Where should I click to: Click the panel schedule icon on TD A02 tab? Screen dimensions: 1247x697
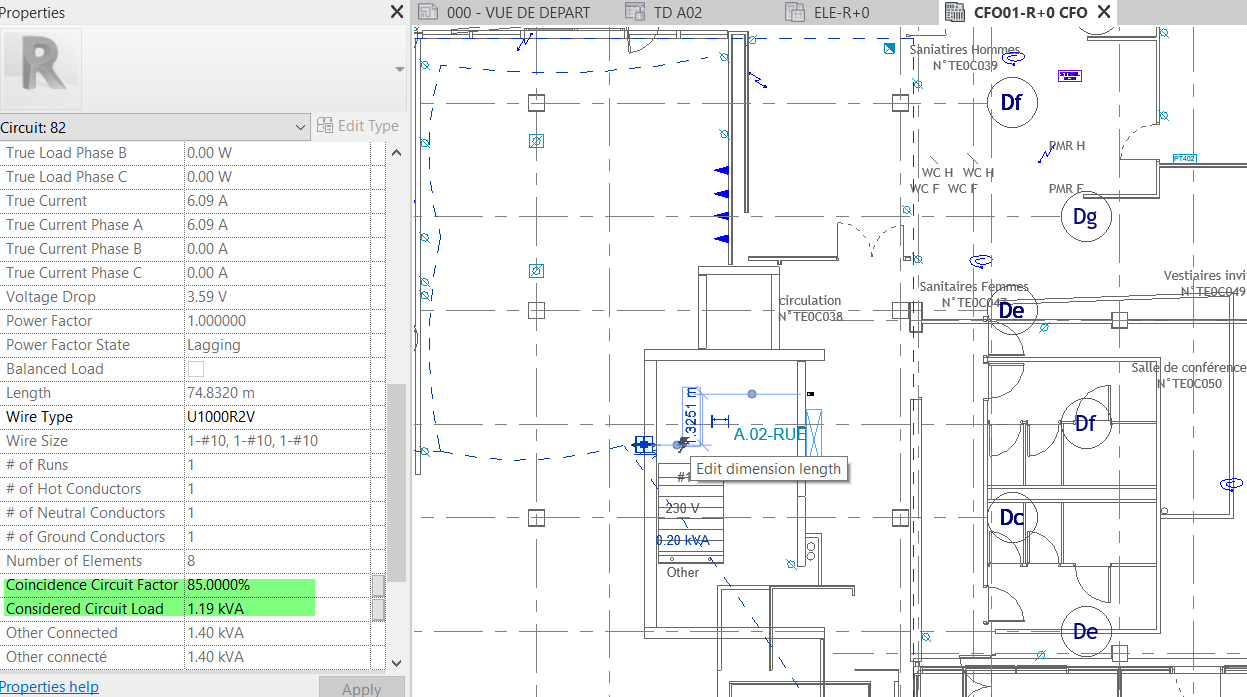(x=634, y=11)
